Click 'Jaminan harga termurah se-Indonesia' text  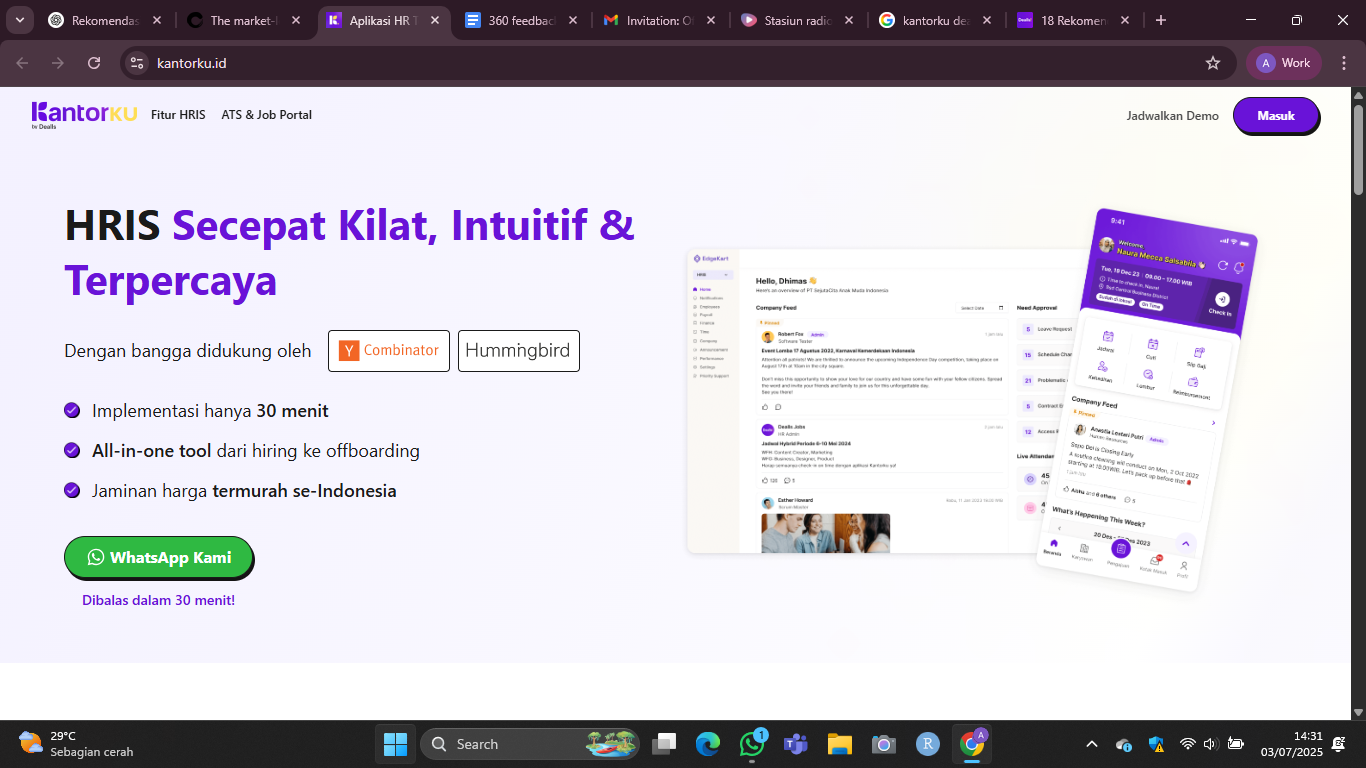click(x=244, y=491)
